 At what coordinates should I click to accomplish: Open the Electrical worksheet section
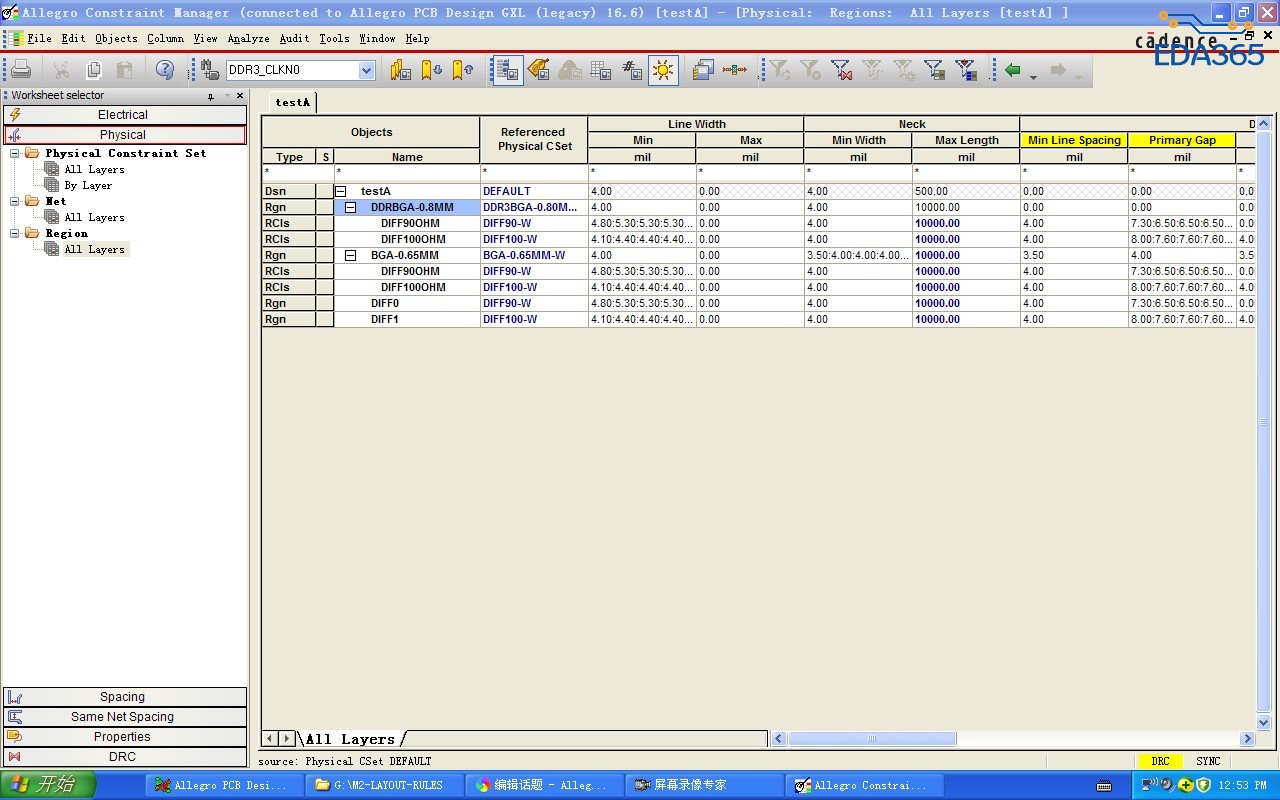pyautogui.click(x=123, y=115)
